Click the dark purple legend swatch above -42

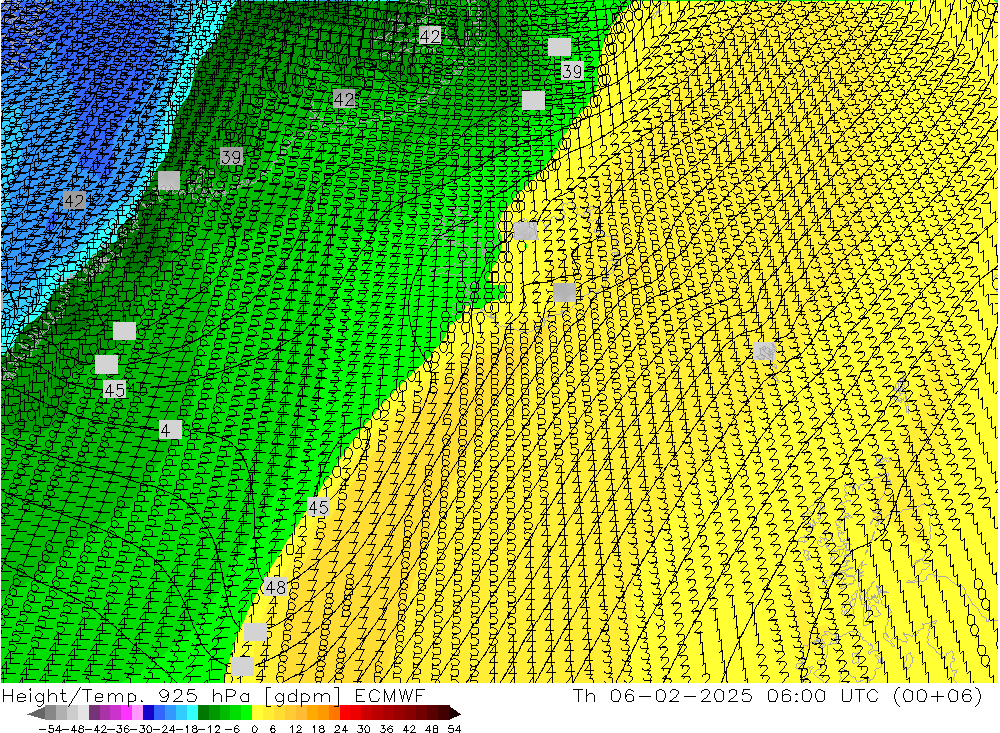coord(94,713)
